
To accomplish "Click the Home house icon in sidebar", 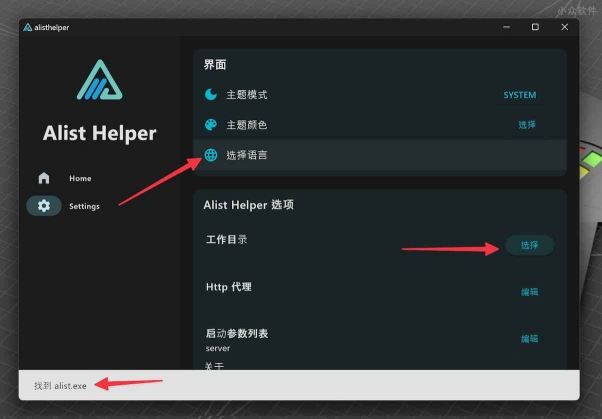I will [x=44, y=178].
